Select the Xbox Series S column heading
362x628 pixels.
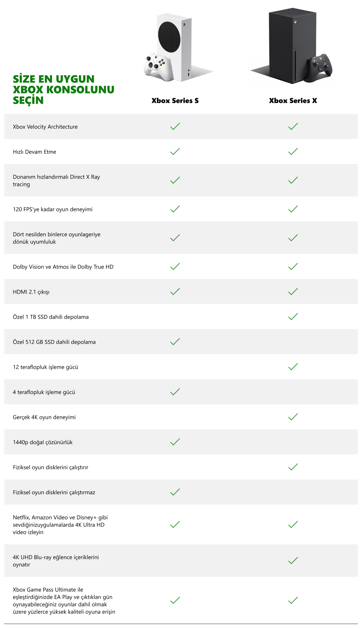click(175, 101)
